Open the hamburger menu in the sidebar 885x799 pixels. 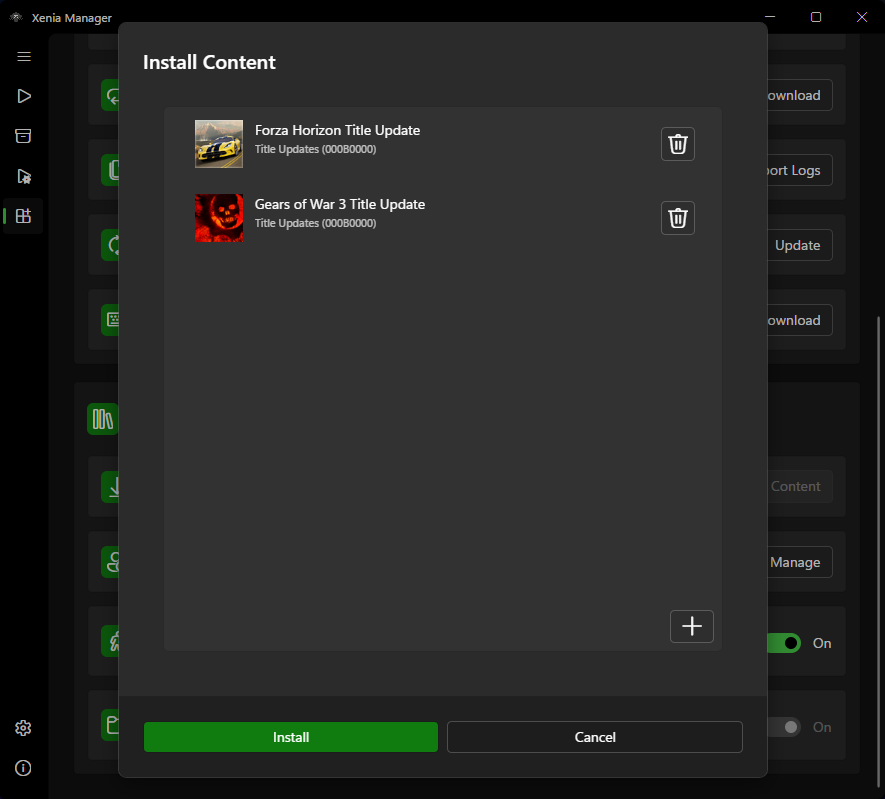pos(23,57)
